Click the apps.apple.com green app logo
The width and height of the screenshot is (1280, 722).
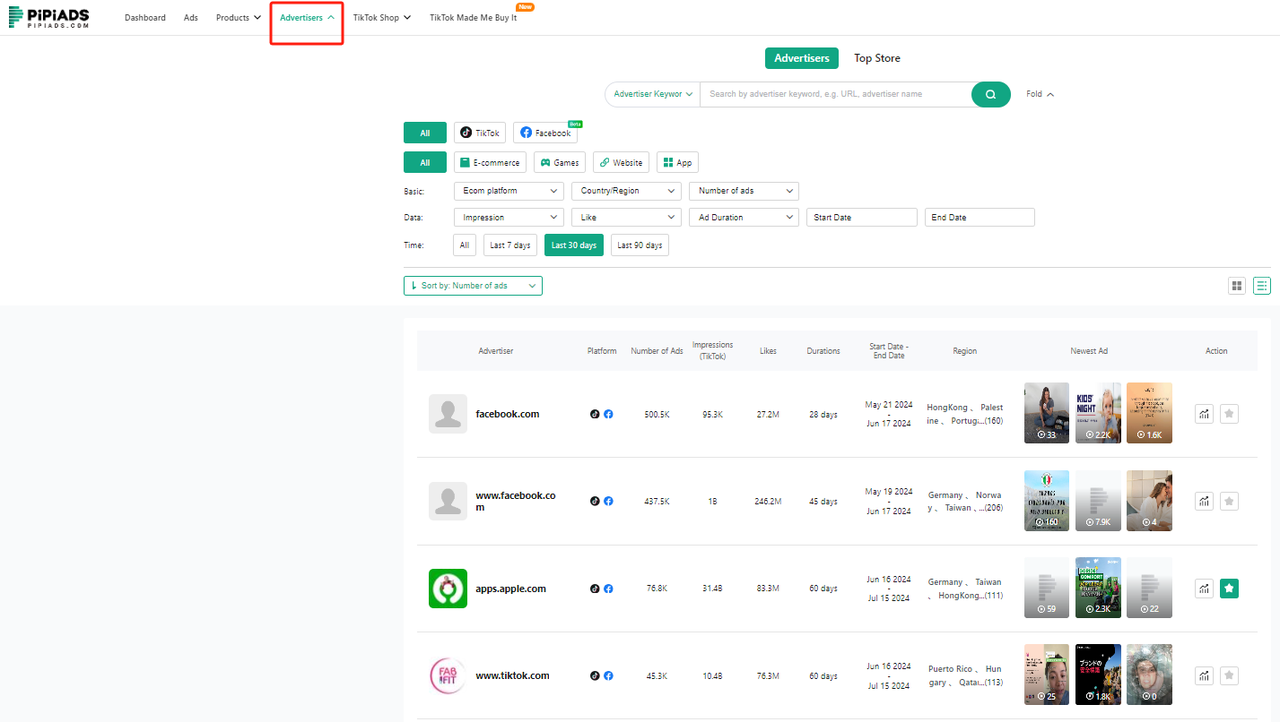(x=448, y=589)
